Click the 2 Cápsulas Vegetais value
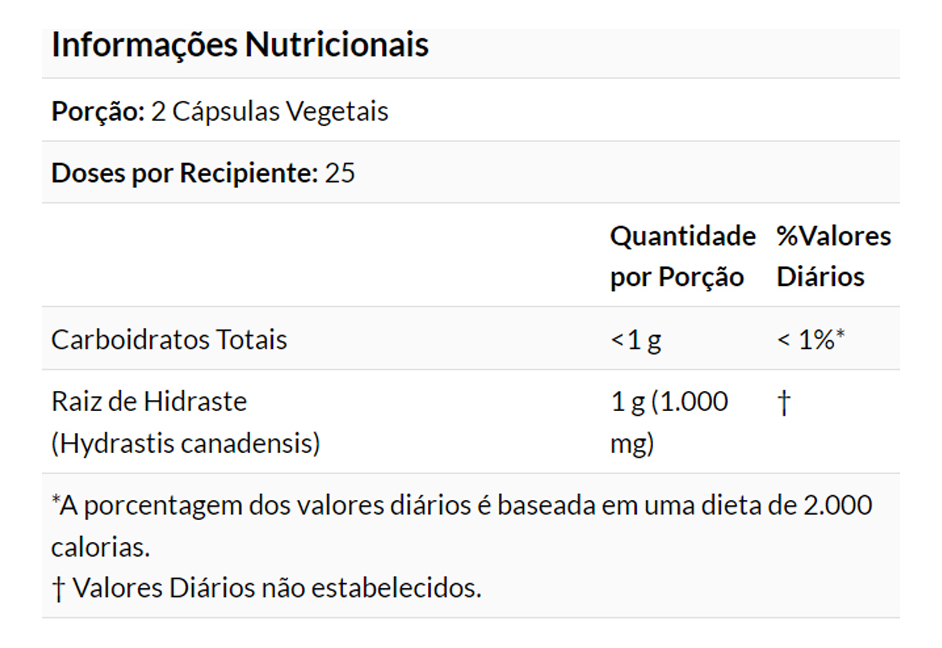The height and width of the screenshot is (648, 942). coord(270,111)
